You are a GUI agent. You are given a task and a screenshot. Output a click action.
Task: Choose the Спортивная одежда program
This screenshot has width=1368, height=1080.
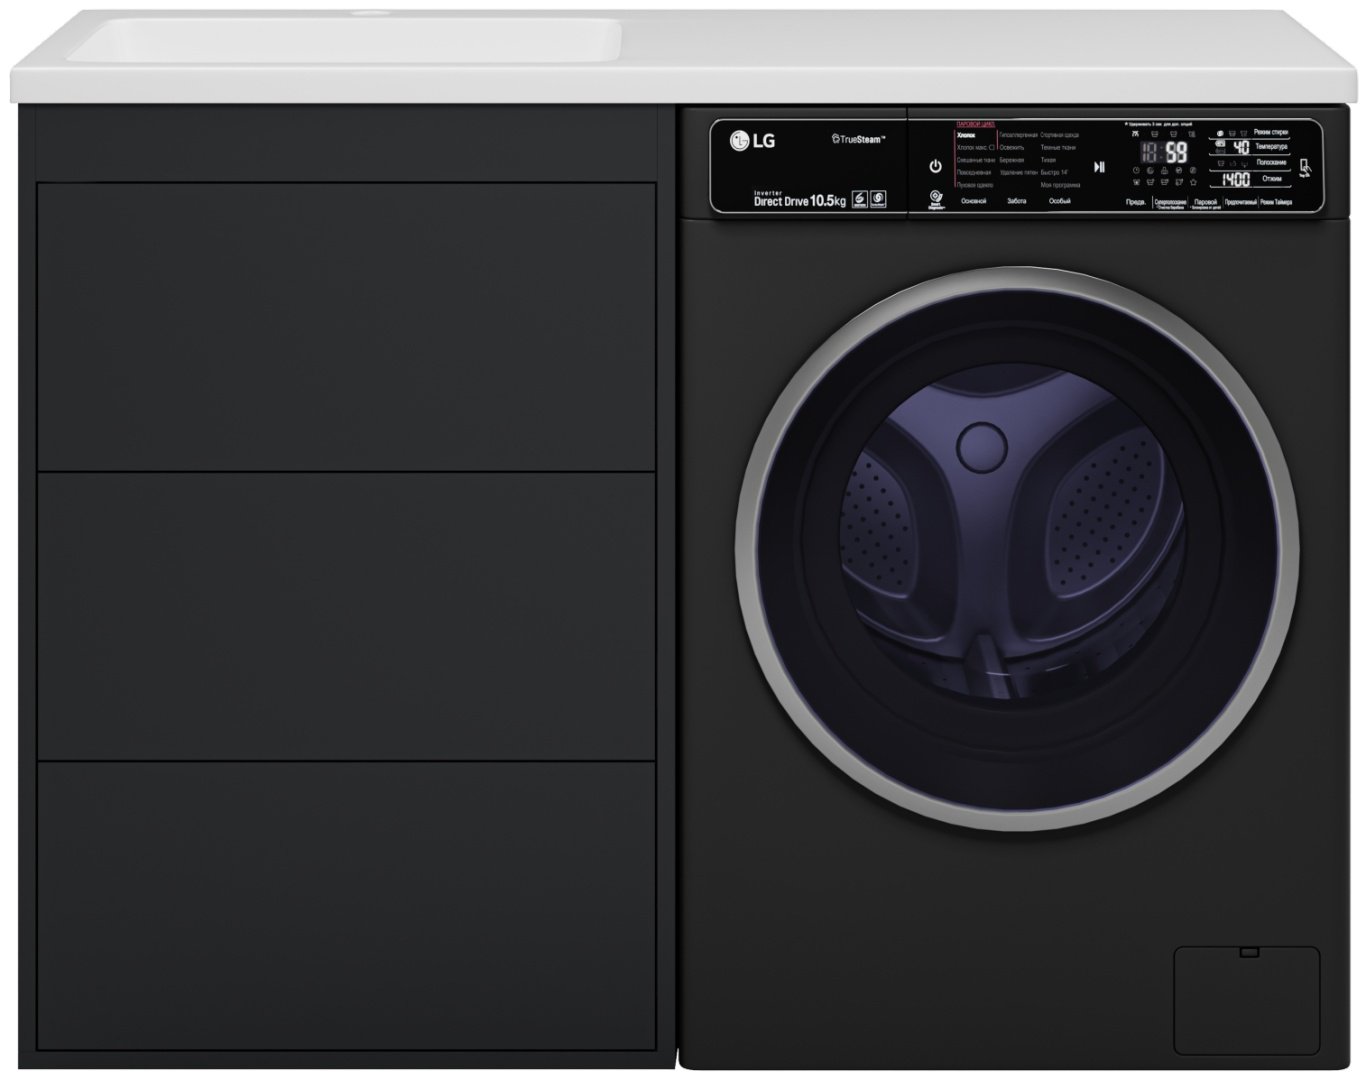click(x=1059, y=134)
